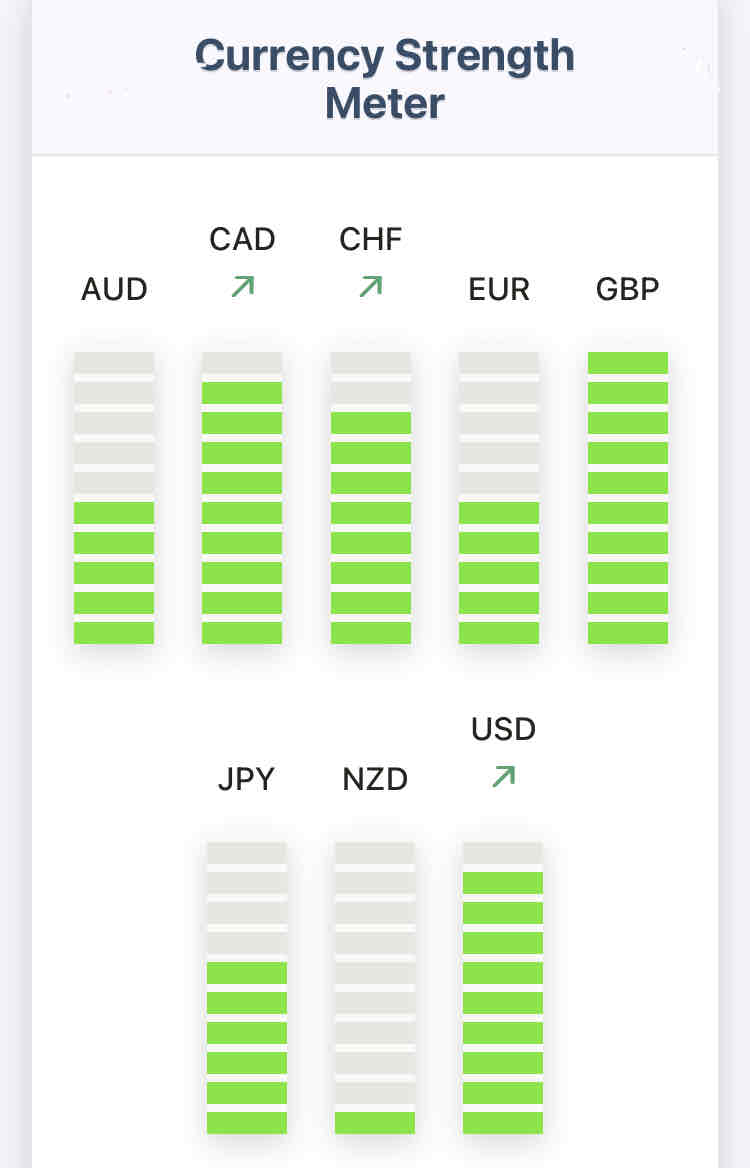
Task: Tap the CHF currency label
Action: pyautogui.click(x=371, y=240)
